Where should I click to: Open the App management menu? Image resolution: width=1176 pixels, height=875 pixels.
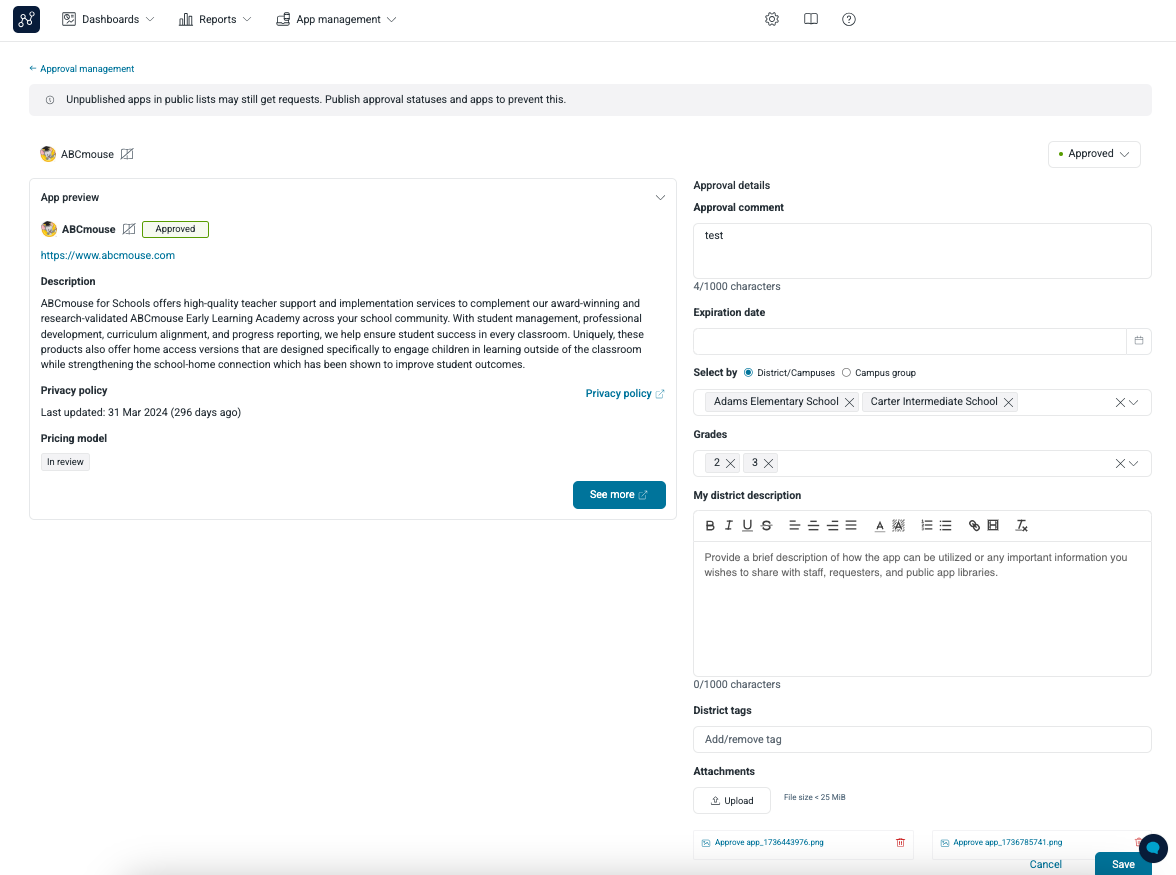point(336,19)
